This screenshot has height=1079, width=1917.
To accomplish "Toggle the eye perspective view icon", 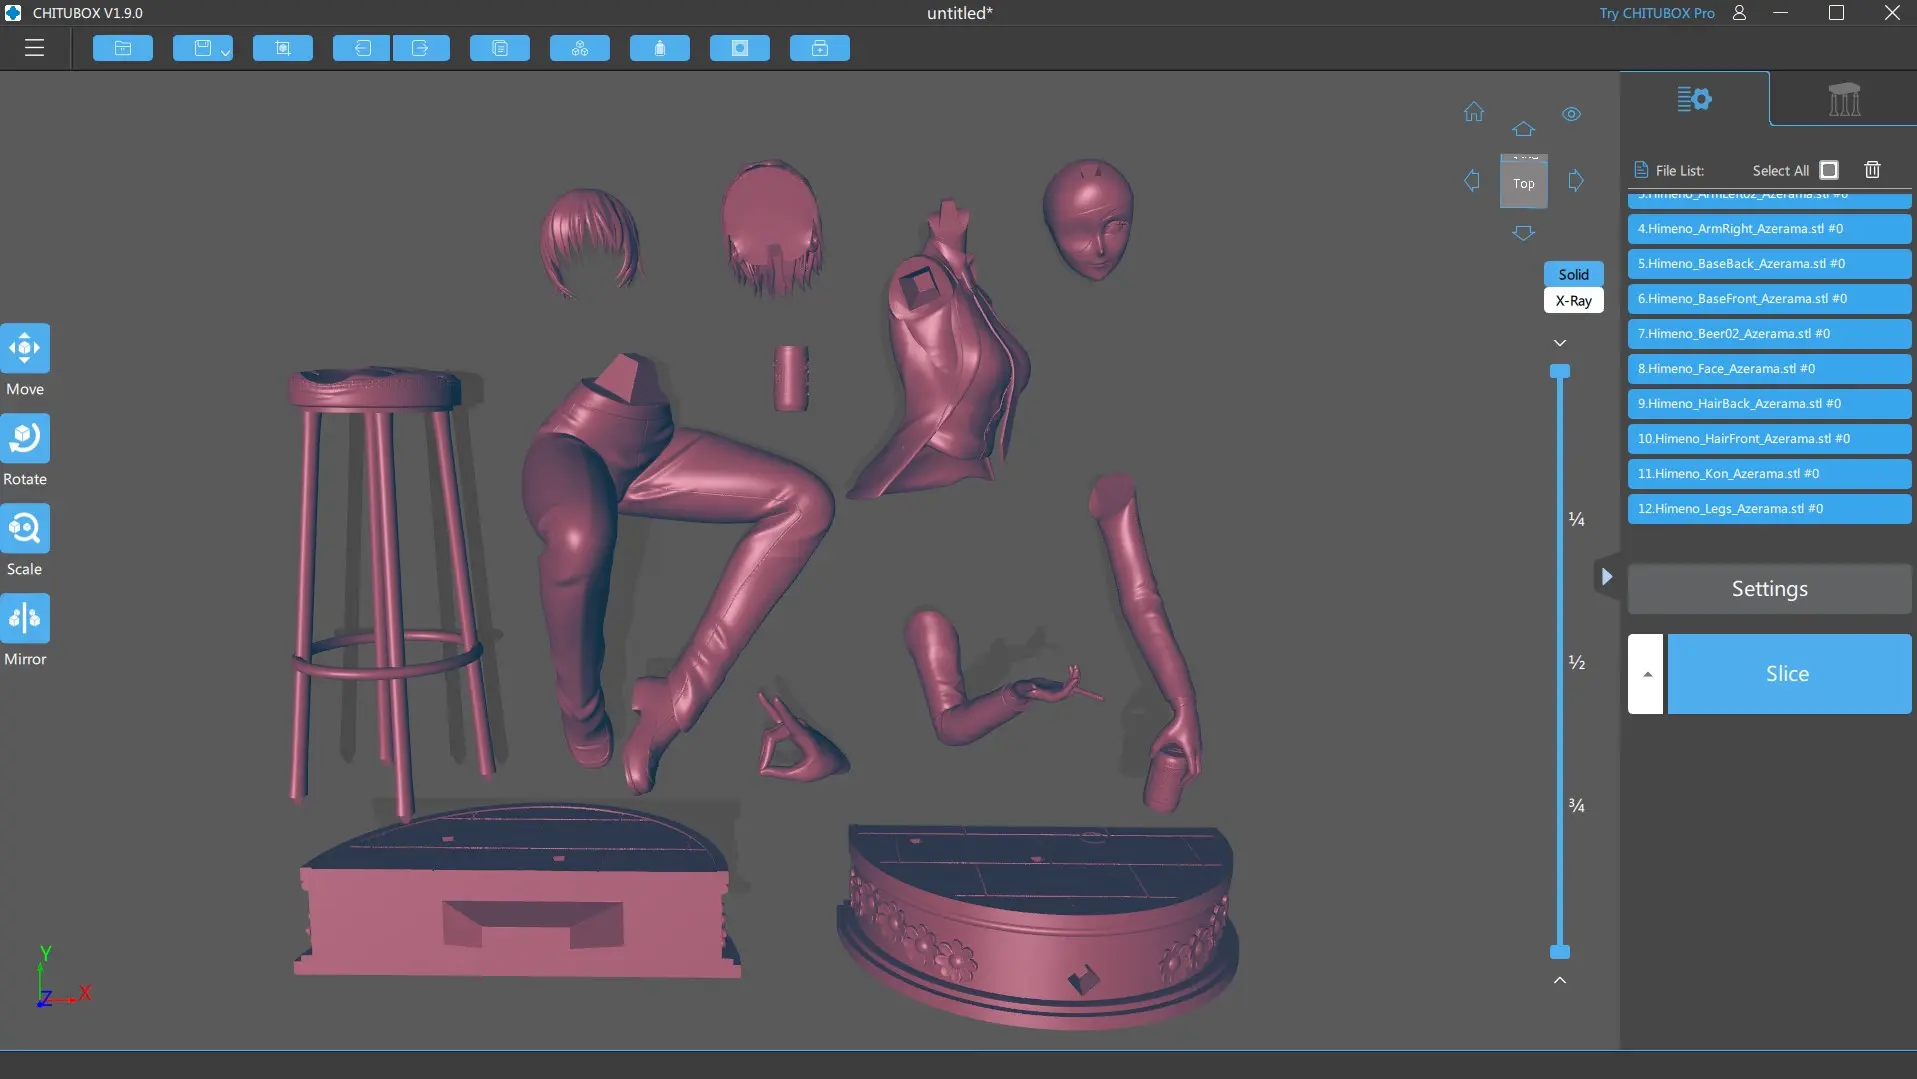I will click(x=1572, y=114).
